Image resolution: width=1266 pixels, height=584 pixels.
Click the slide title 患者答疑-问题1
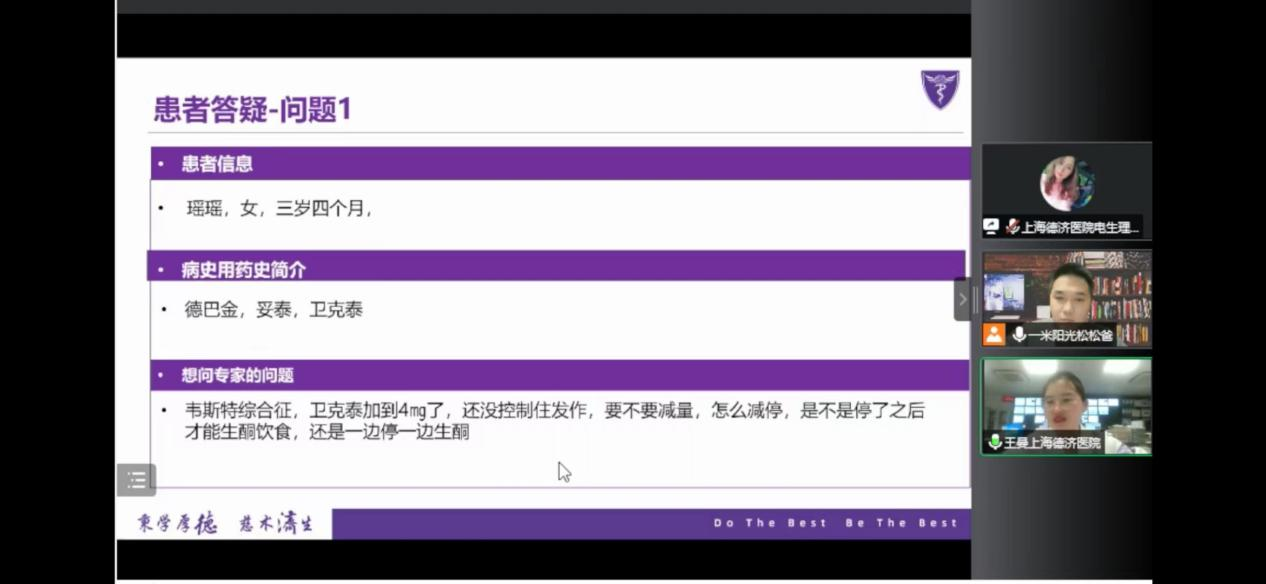pos(252,109)
